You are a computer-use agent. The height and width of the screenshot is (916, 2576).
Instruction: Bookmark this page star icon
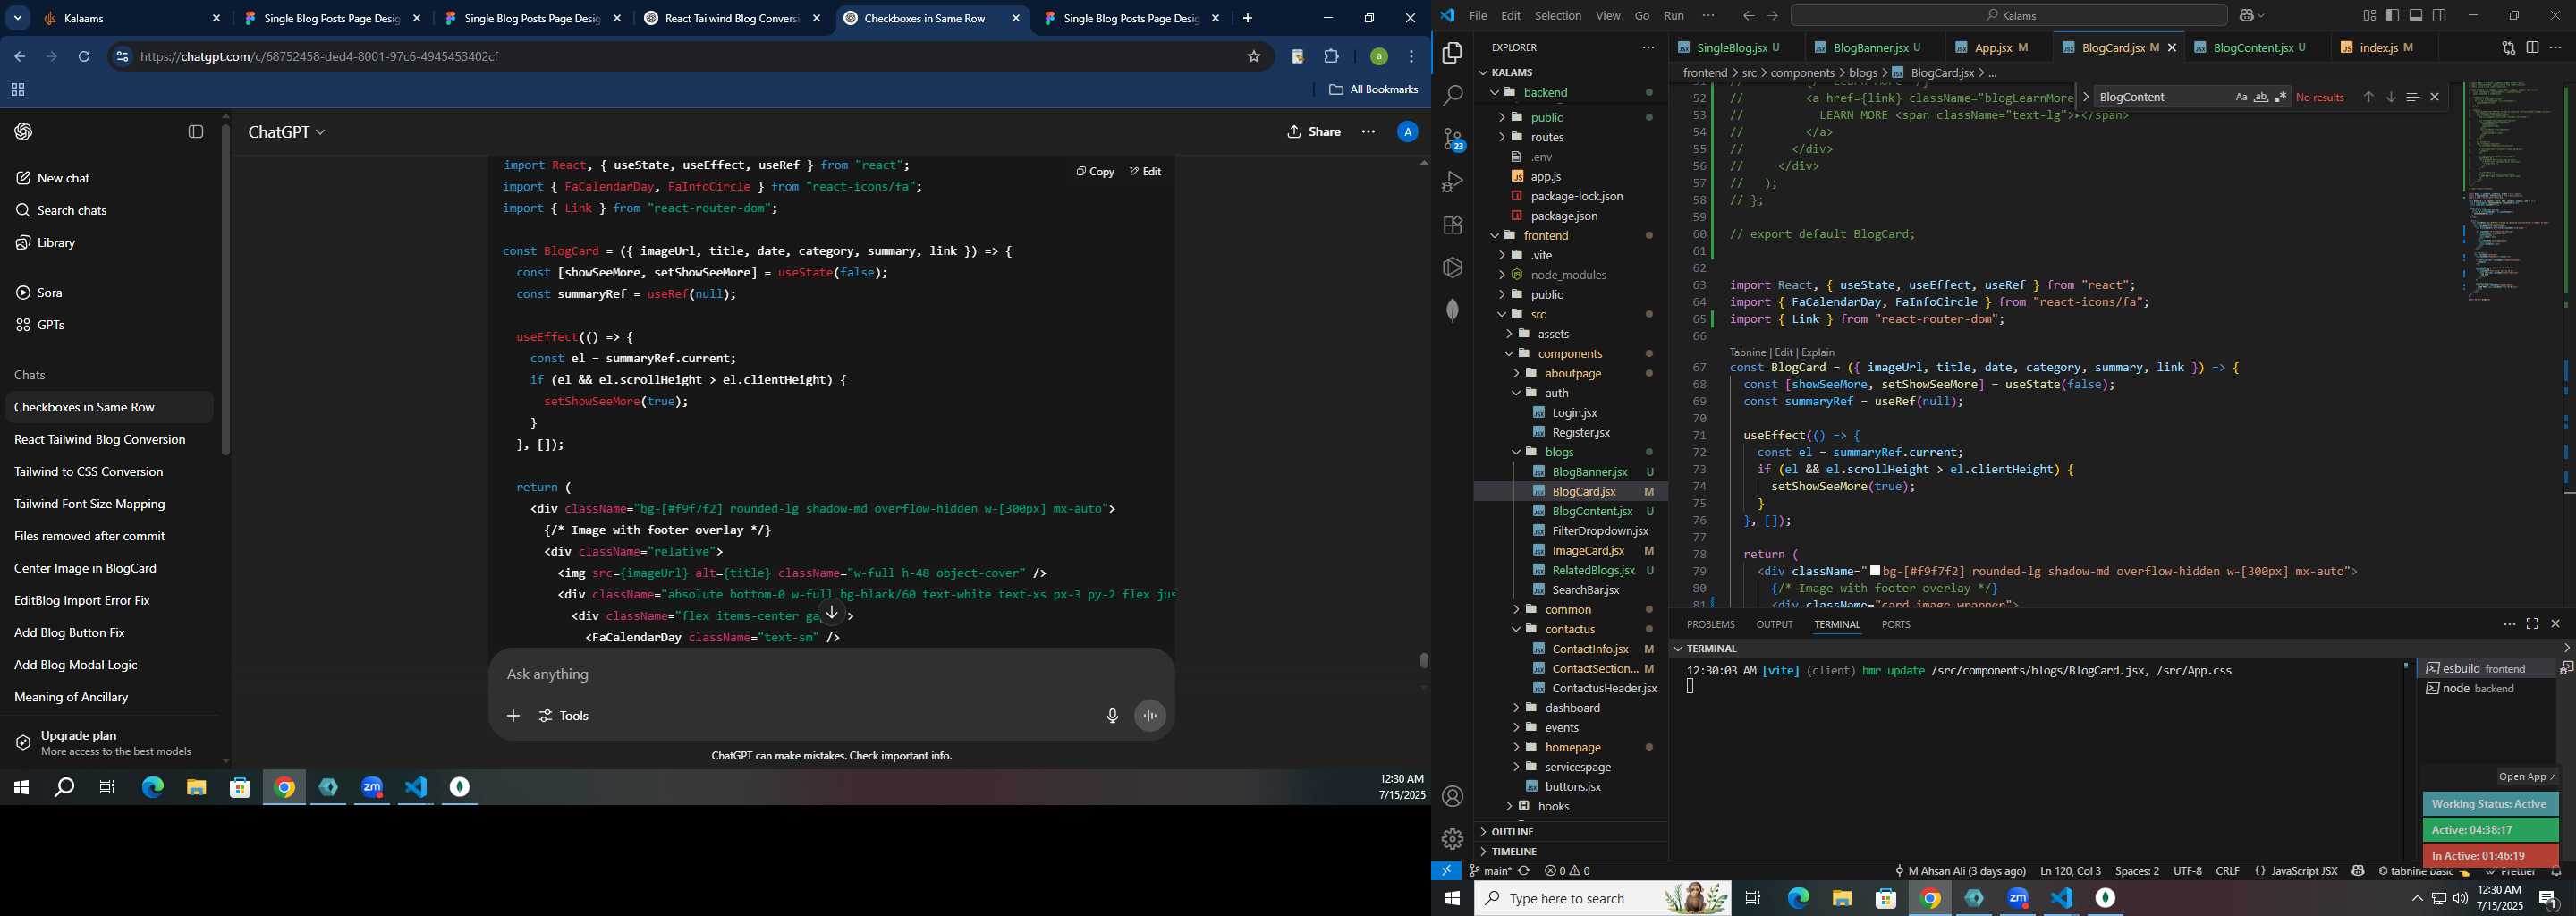(x=1254, y=57)
